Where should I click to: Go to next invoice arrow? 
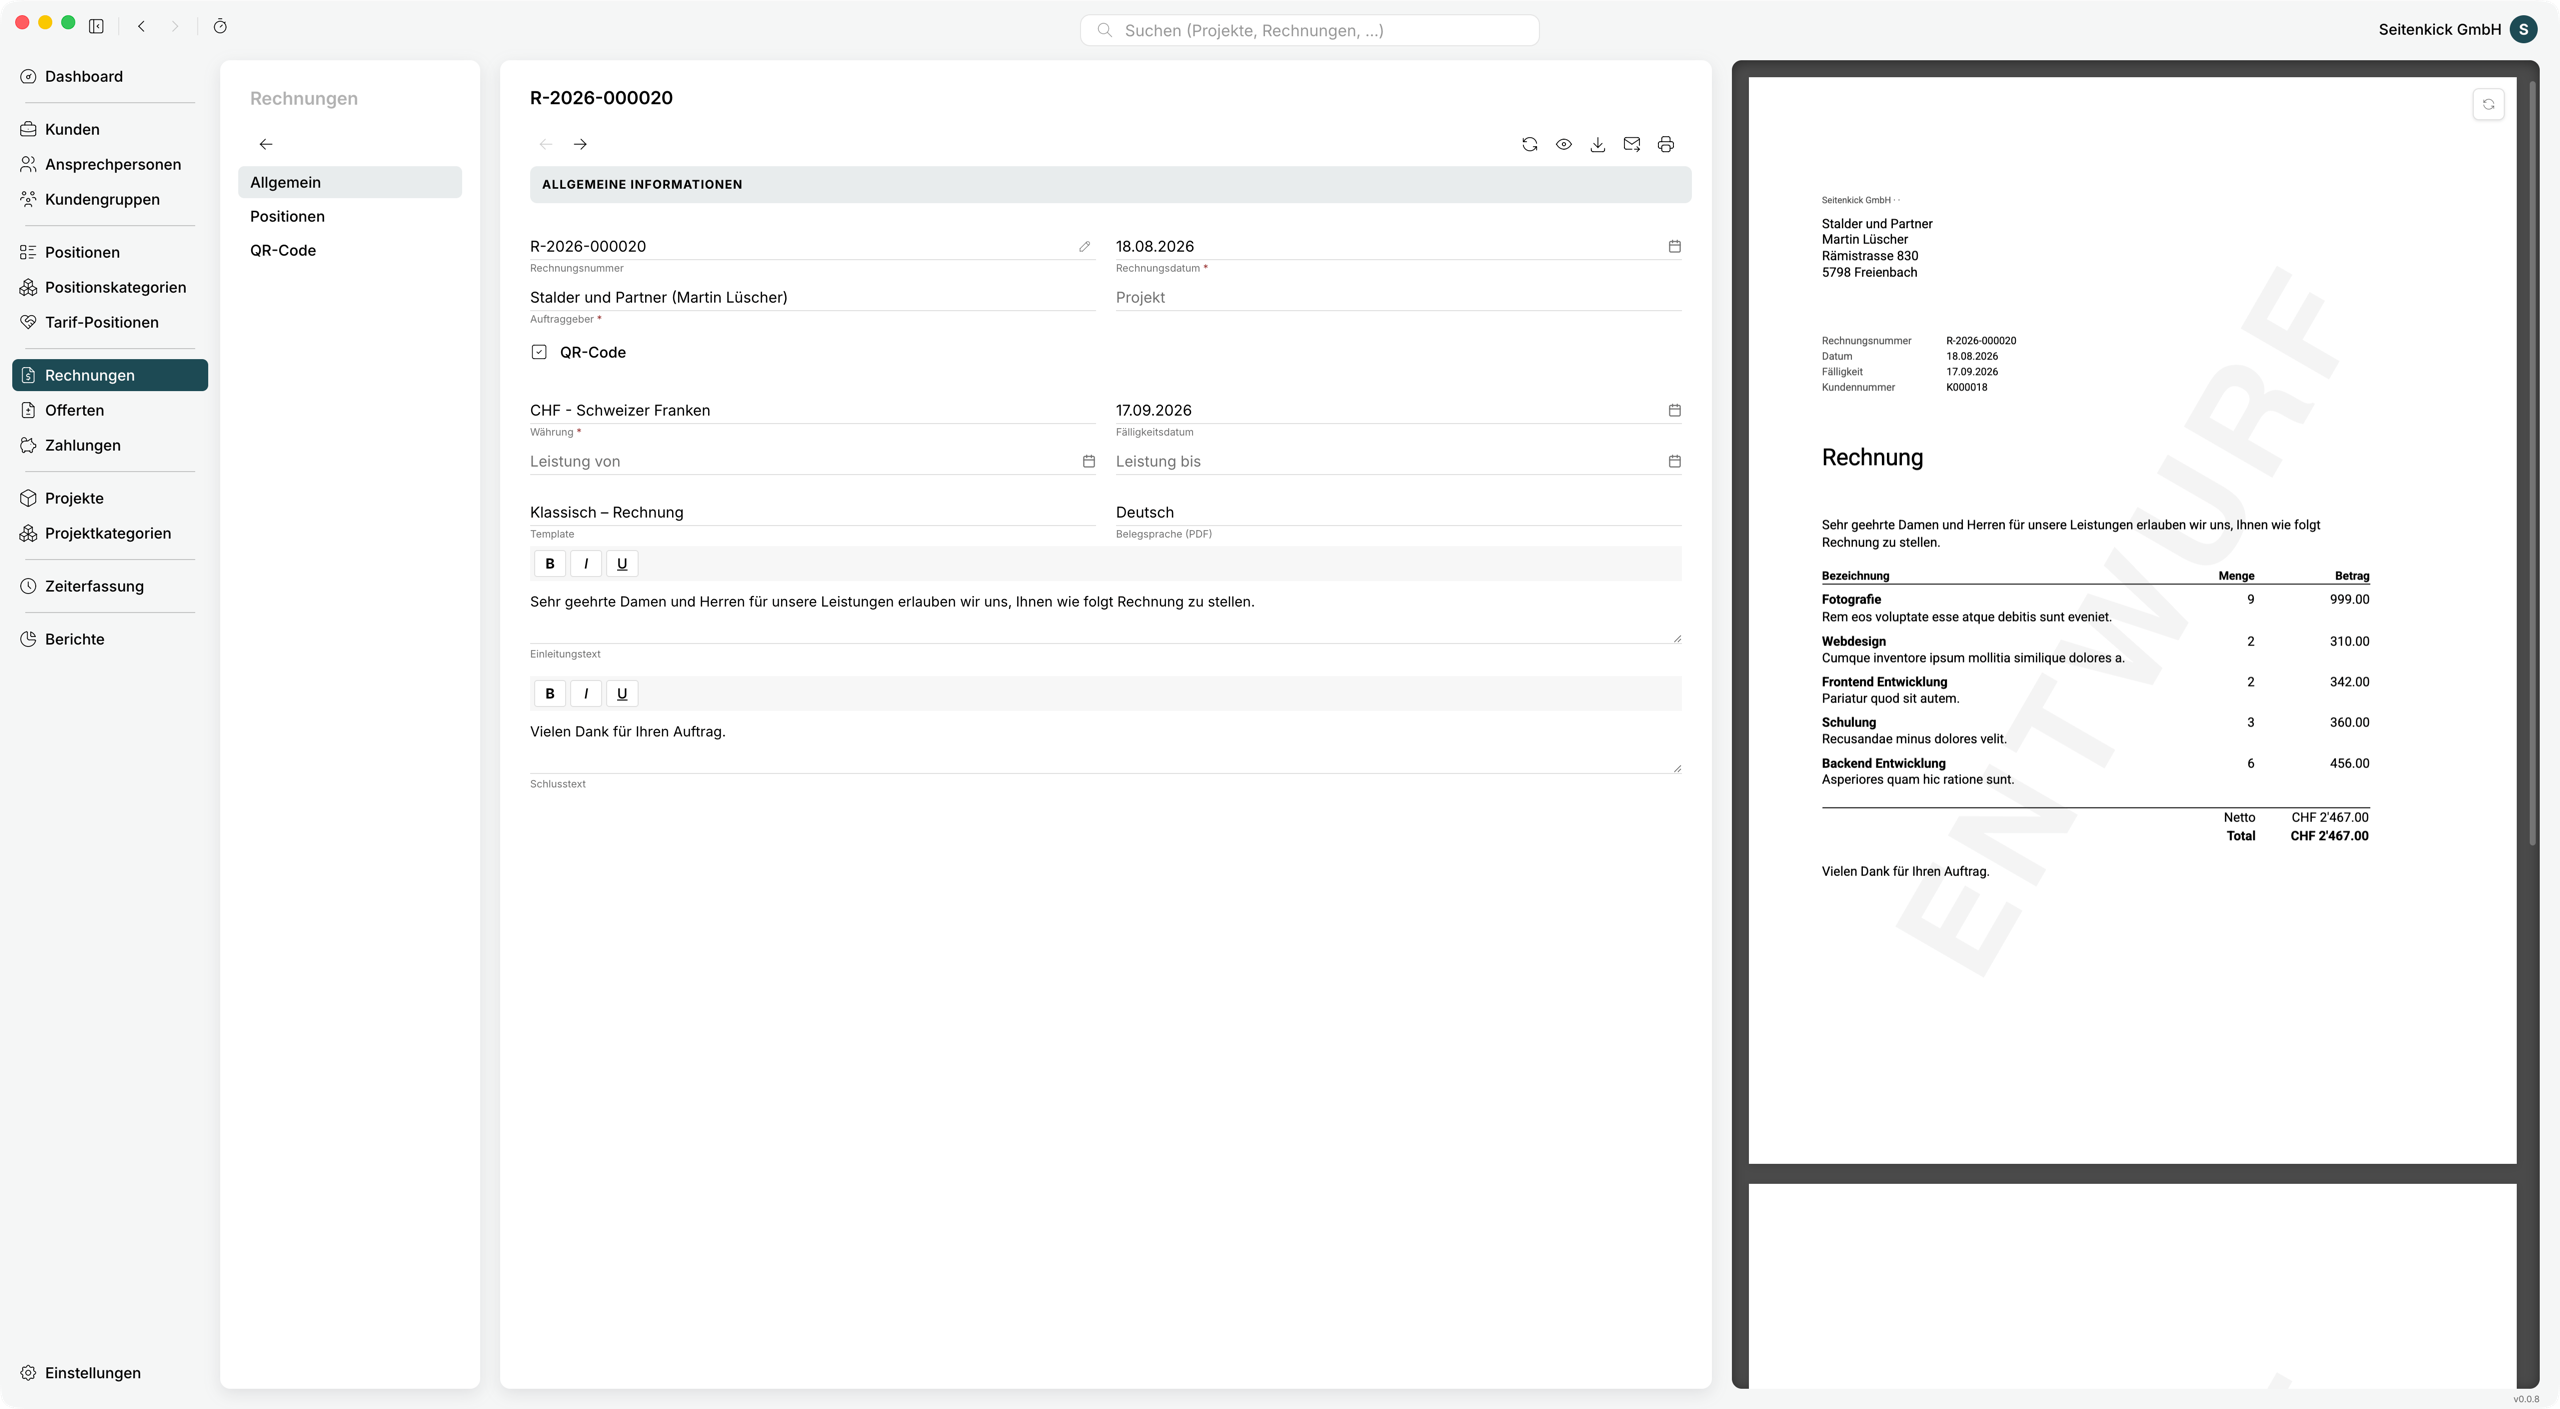[580, 144]
